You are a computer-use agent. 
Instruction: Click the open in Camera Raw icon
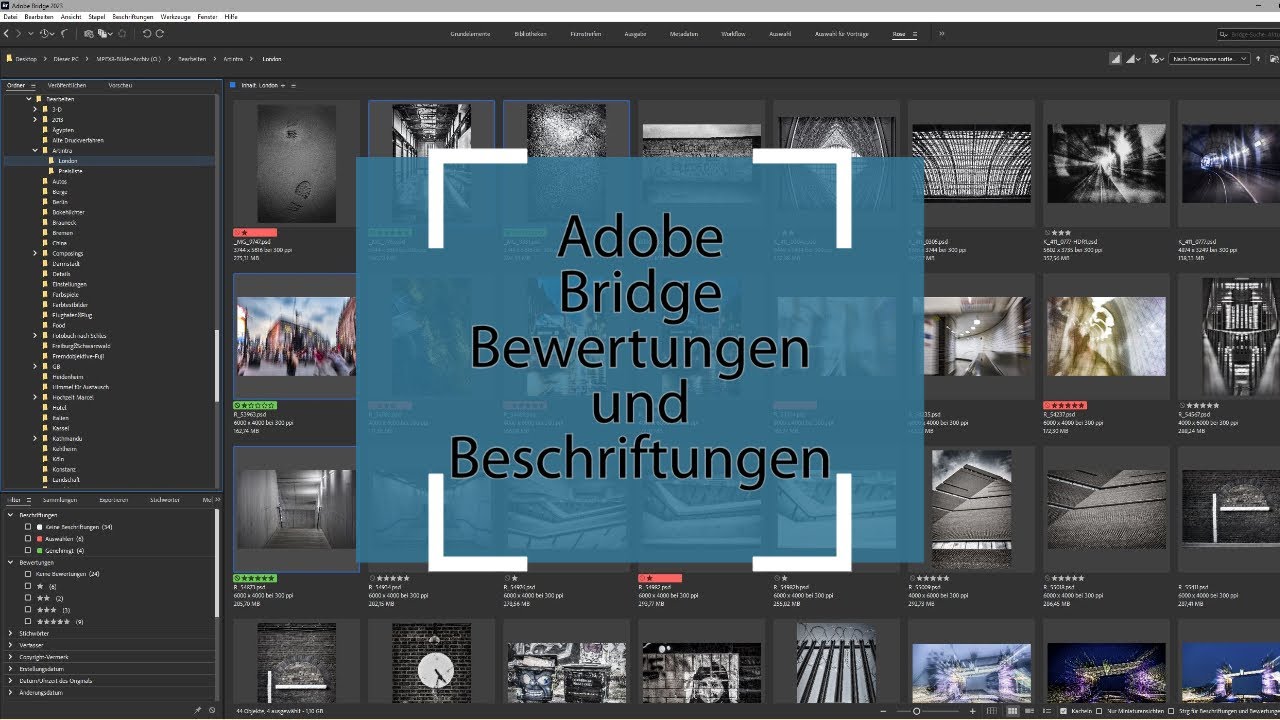point(123,33)
